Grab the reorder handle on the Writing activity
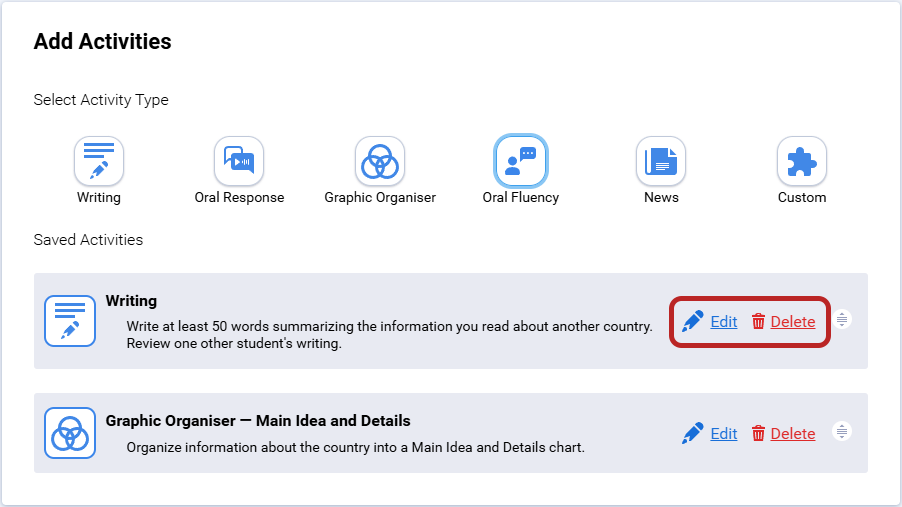The image size is (902, 507). pyautogui.click(x=842, y=319)
